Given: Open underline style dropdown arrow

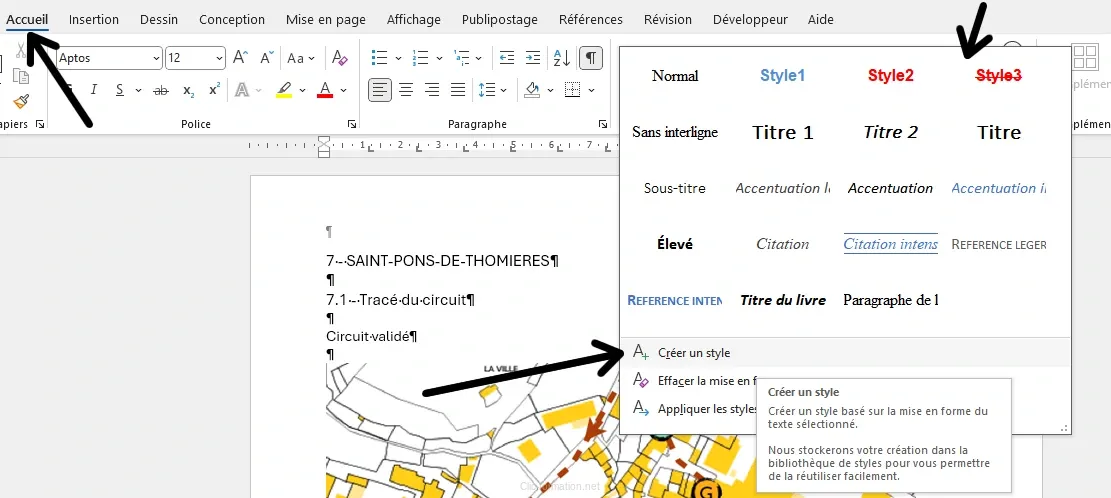Looking at the screenshot, I should (138, 91).
